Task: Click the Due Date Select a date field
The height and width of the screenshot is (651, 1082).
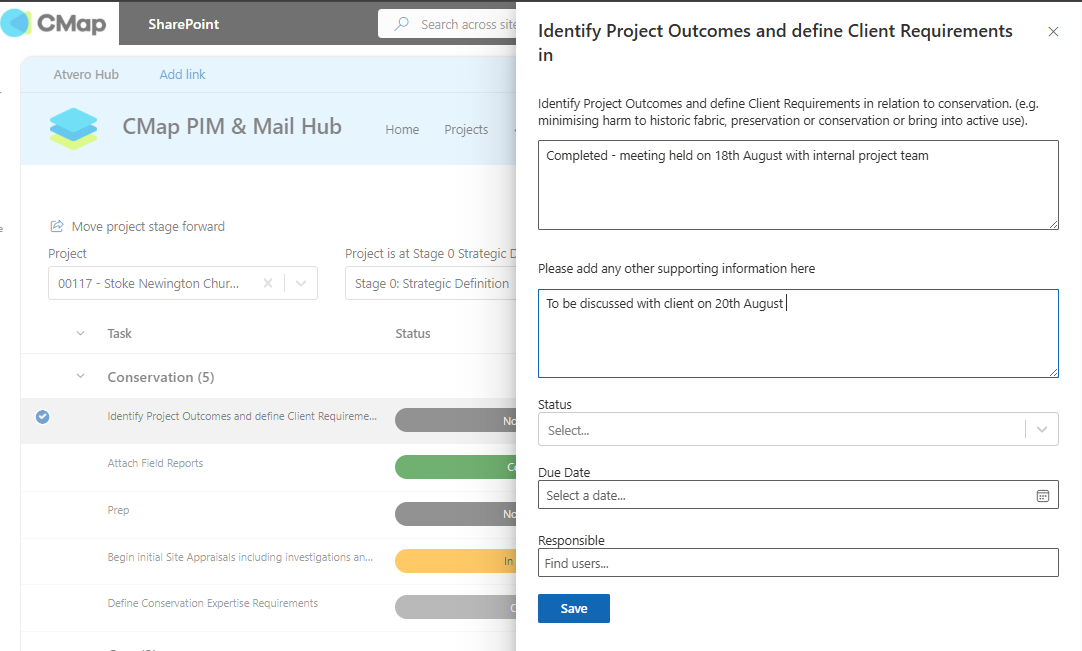Action: [798, 495]
